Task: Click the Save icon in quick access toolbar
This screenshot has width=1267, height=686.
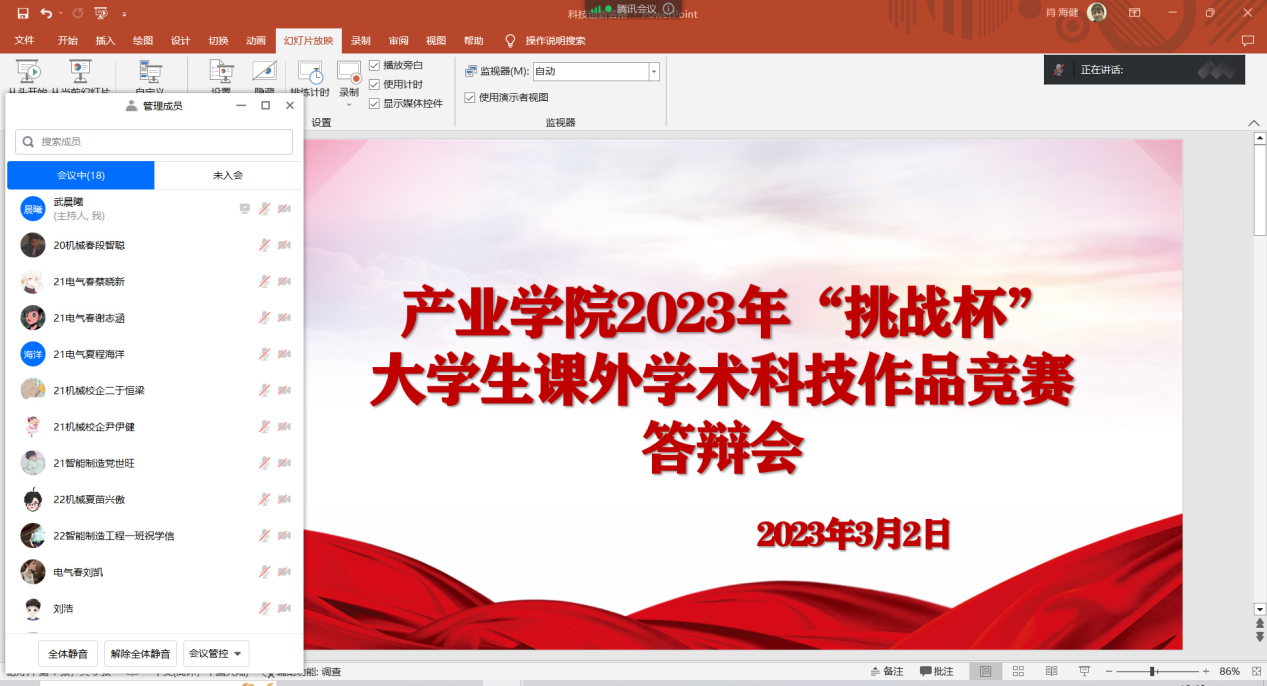Action: coord(22,13)
